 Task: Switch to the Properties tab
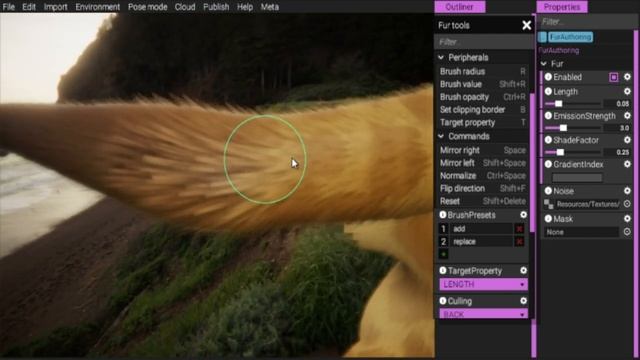tap(562, 7)
